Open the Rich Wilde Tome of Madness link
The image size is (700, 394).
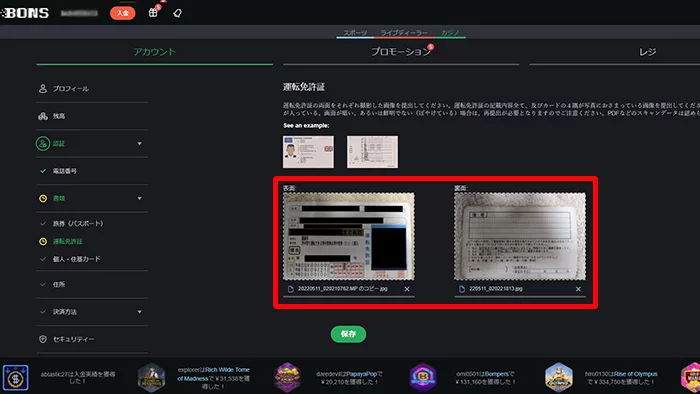click(213, 374)
